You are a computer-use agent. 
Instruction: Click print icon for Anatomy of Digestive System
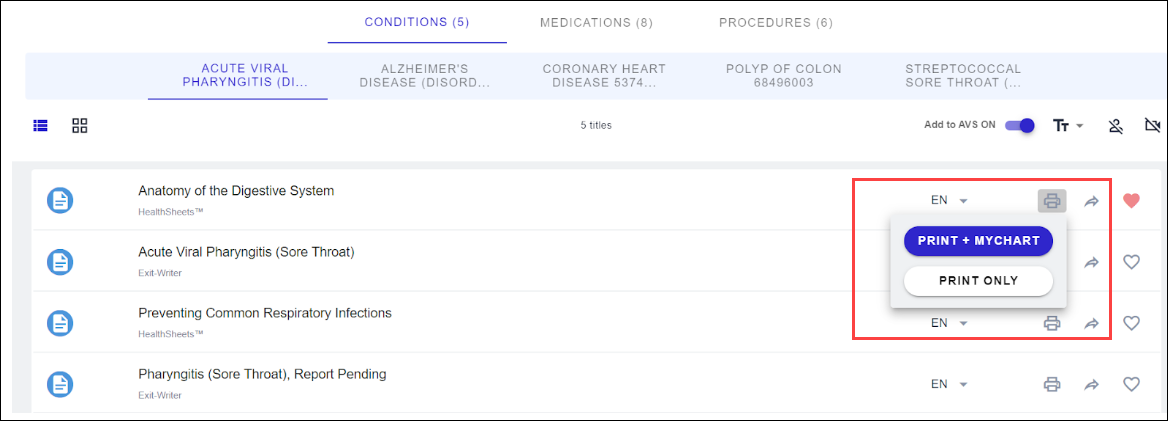pyautogui.click(x=1052, y=201)
